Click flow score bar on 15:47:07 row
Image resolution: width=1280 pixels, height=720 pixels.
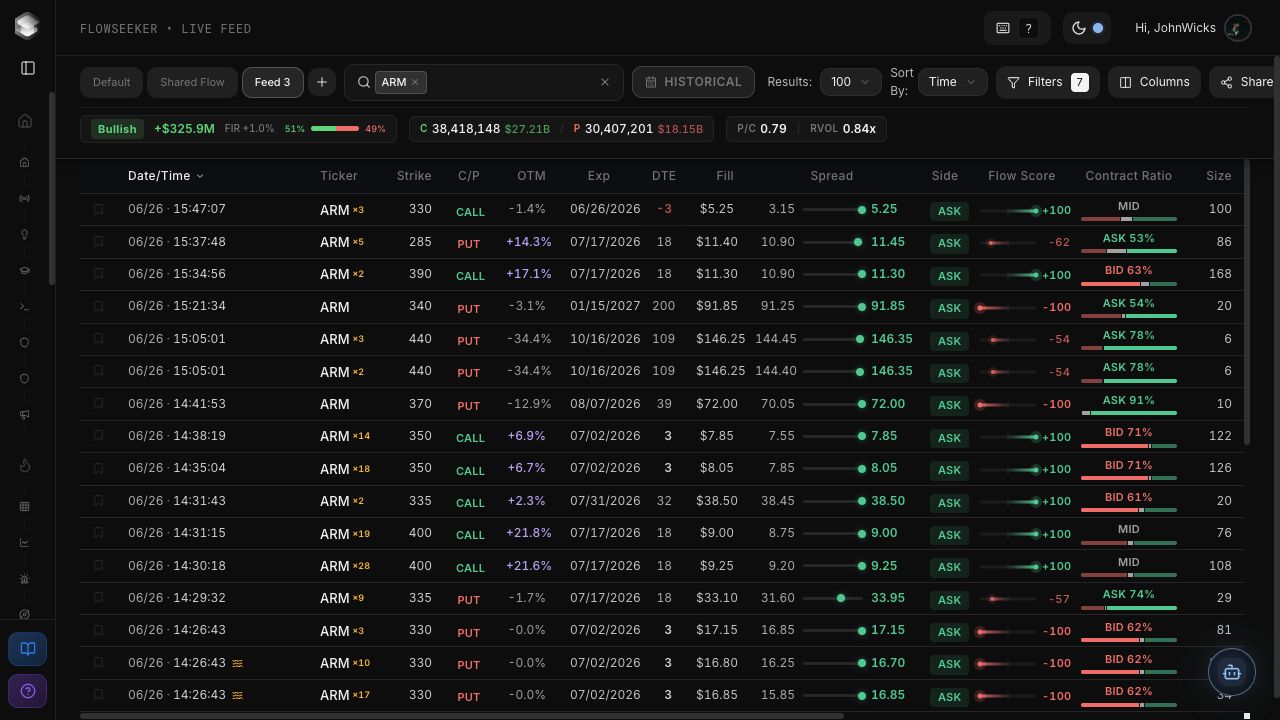tap(1008, 210)
